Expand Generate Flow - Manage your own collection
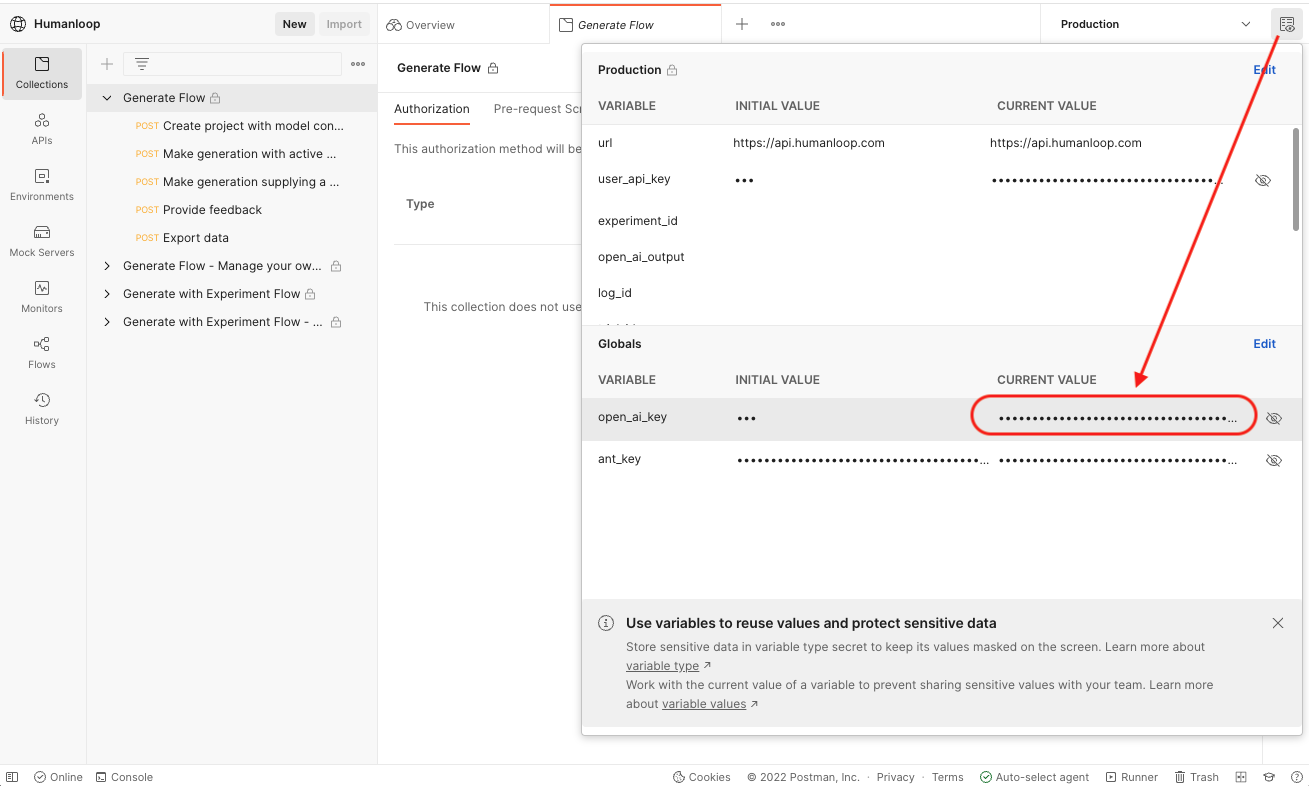 coord(107,266)
